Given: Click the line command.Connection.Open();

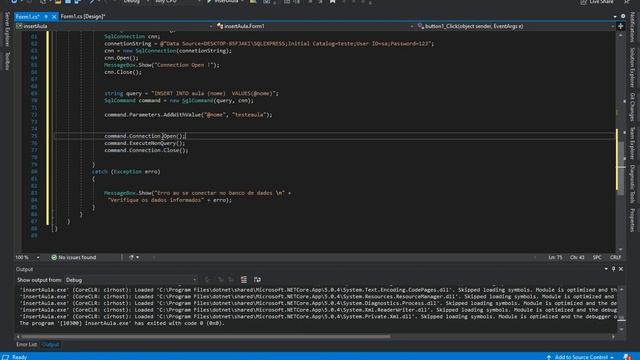Looking at the screenshot, I should point(145,136).
